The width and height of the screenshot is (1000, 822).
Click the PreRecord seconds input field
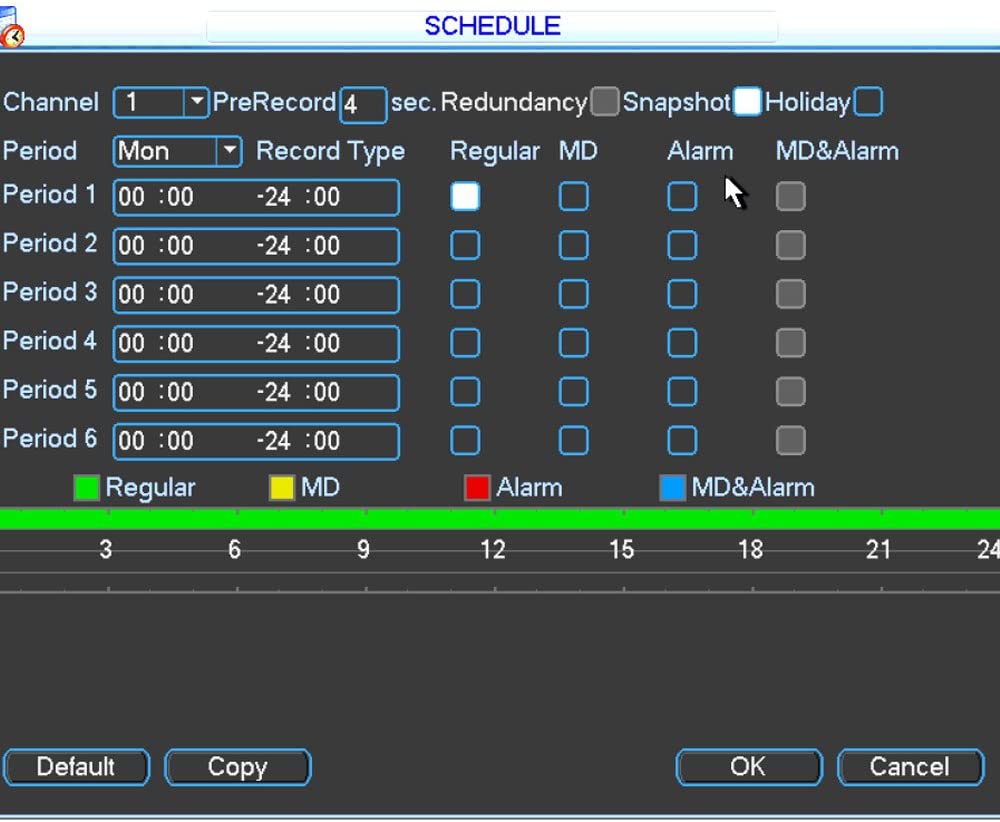point(363,105)
